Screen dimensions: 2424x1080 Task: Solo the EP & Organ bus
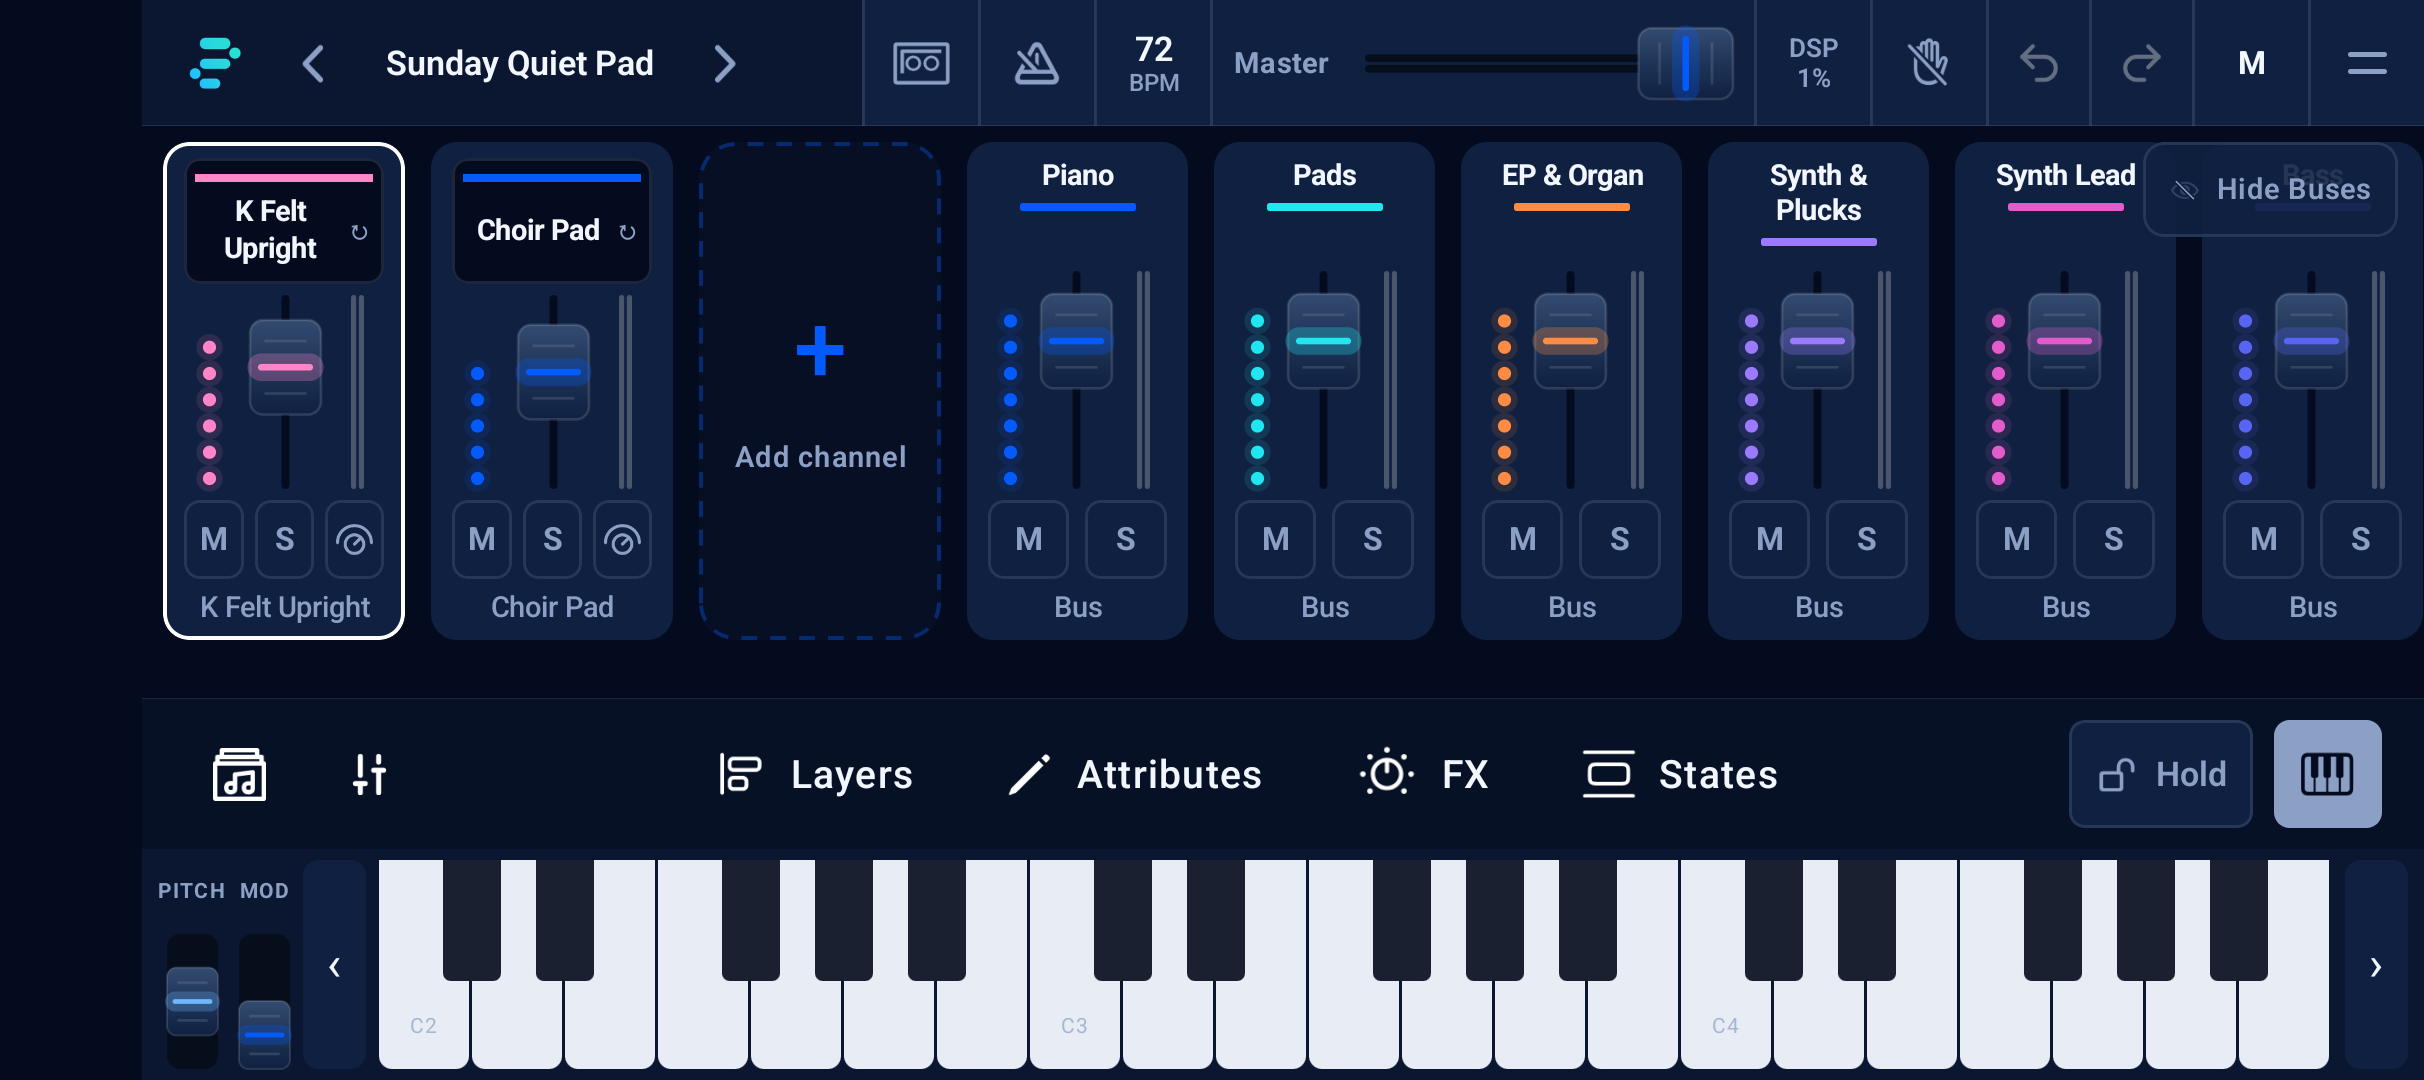point(1619,540)
